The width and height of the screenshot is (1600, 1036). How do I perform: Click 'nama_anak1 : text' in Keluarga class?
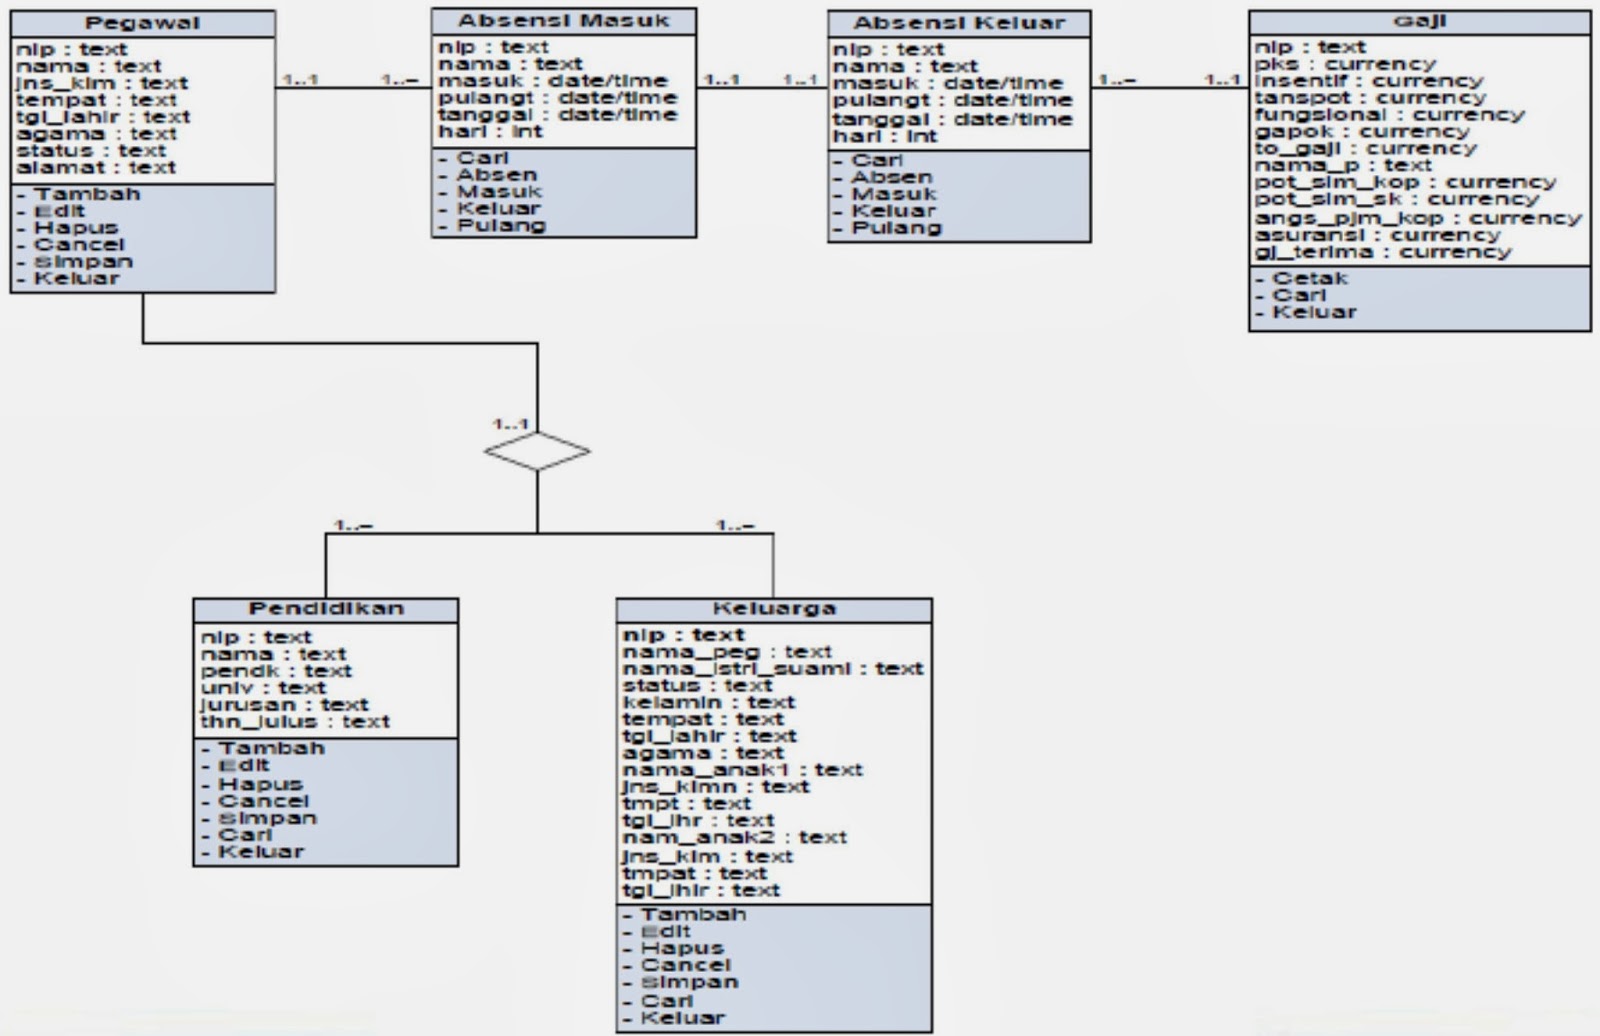coord(742,770)
